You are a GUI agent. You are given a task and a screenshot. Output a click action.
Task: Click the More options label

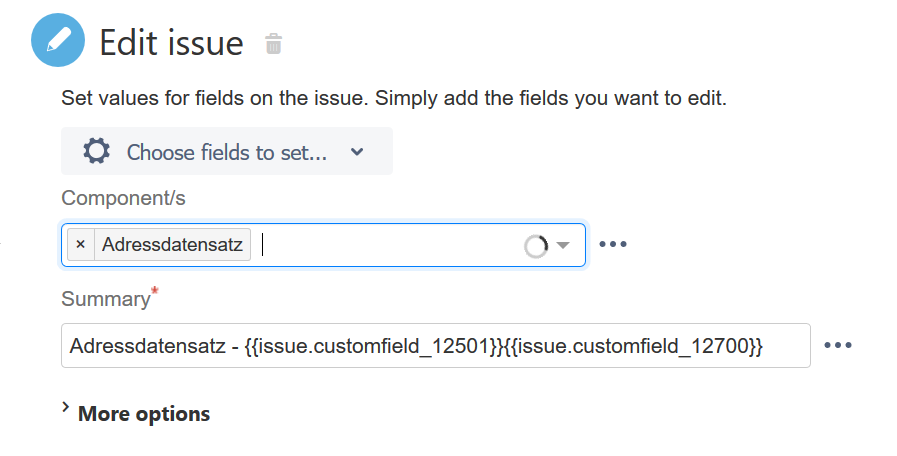tap(144, 414)
